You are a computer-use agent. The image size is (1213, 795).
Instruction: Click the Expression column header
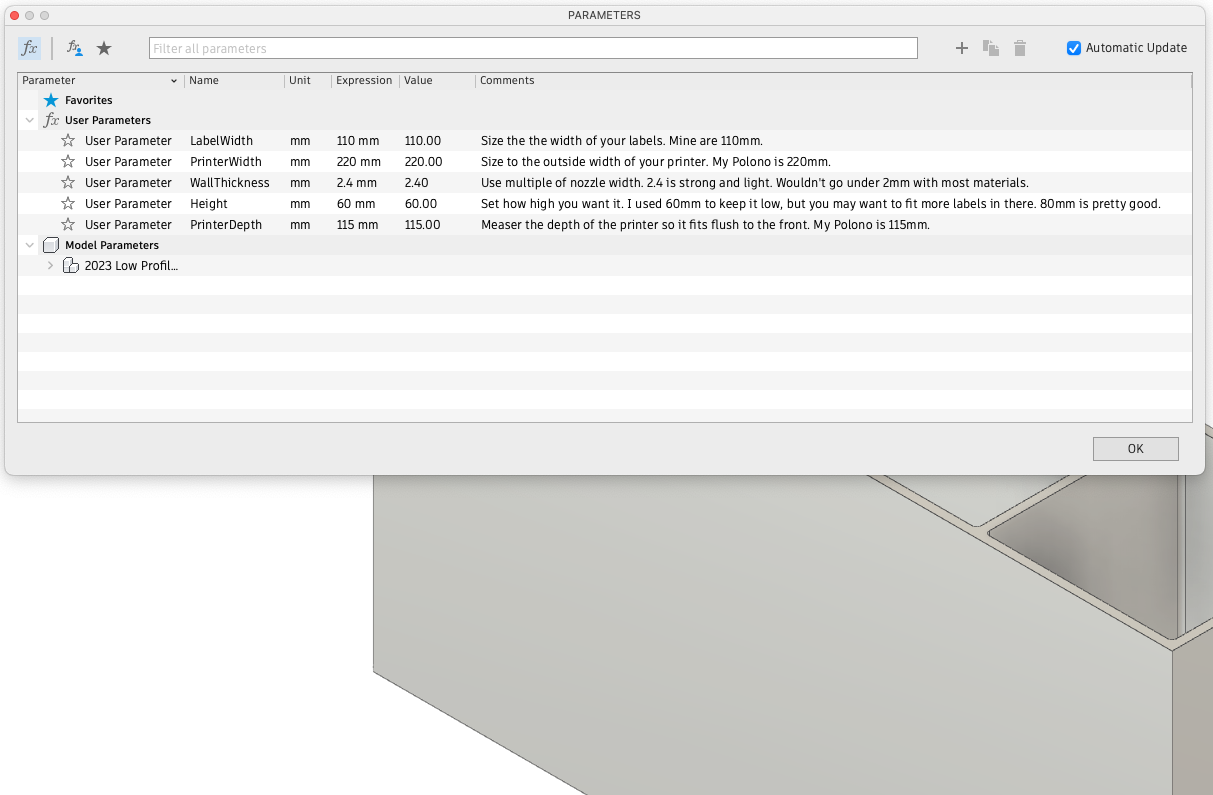(x=364, y=81)
